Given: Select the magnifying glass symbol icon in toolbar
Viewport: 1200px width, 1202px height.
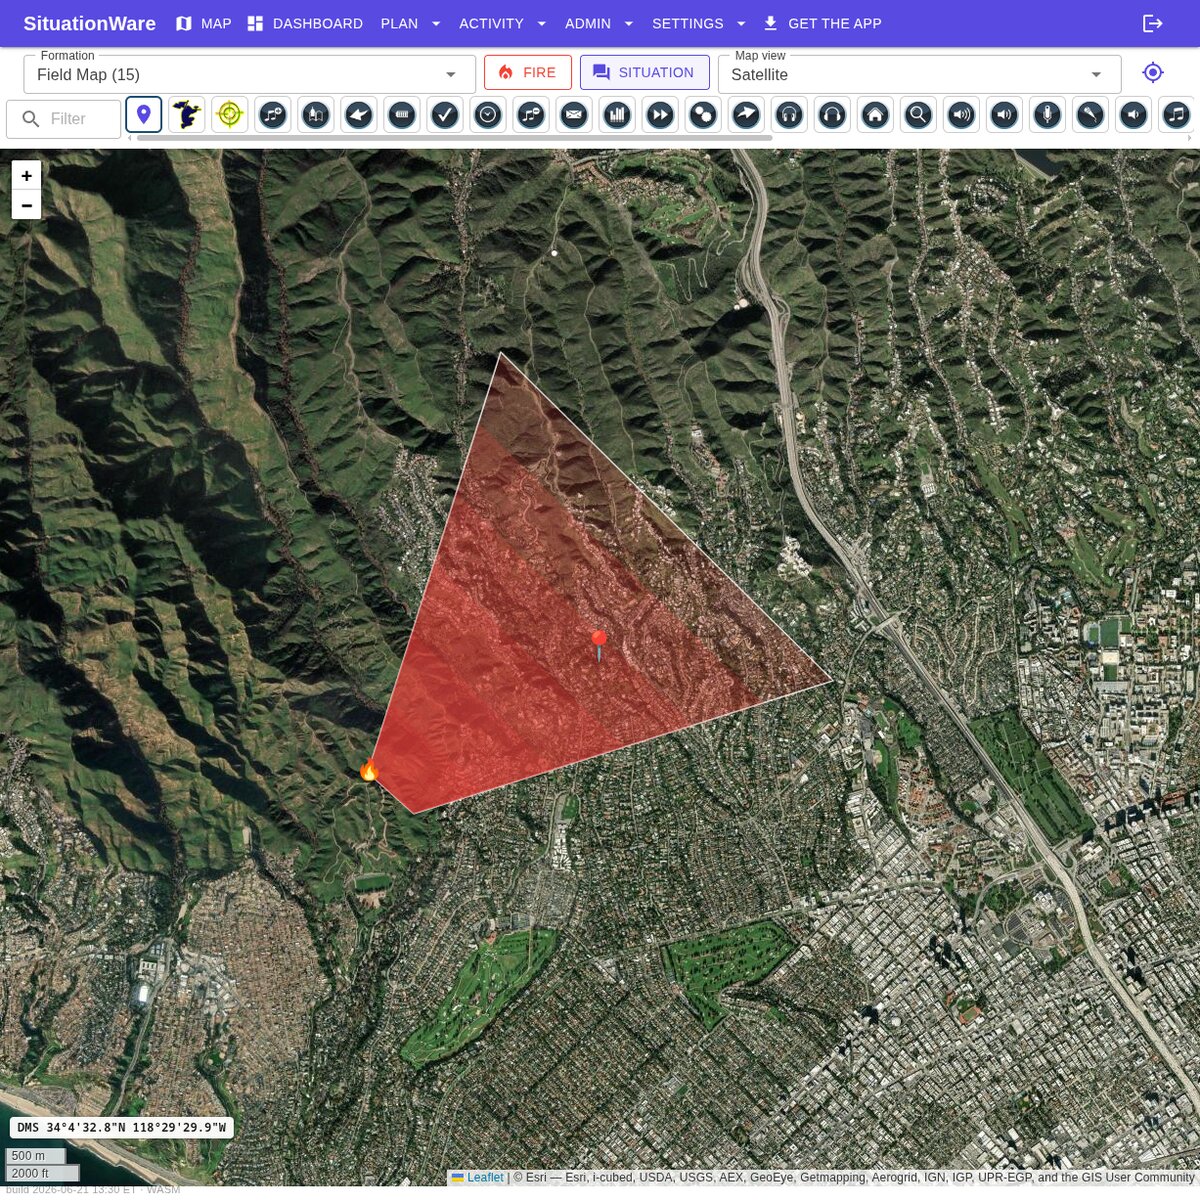Looking at the screenshot, I should [918, 115].
